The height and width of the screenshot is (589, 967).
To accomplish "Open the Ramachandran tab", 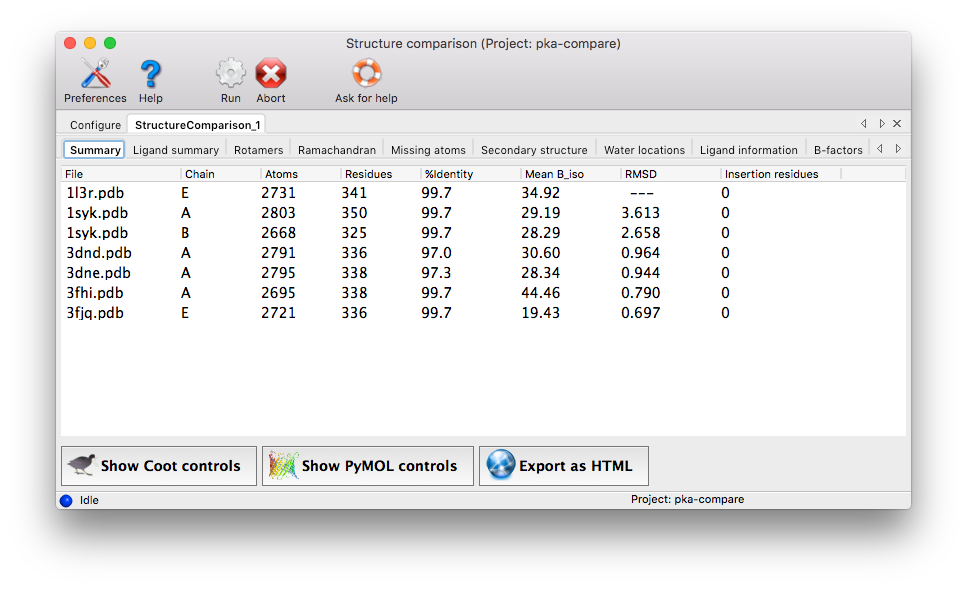I will click(337, 150).
